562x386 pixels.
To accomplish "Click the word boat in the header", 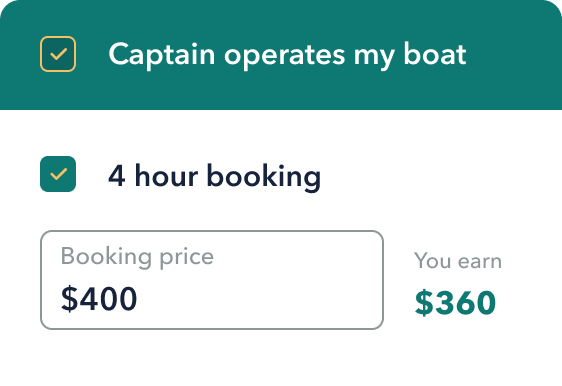I will click(x=435, y=54).
